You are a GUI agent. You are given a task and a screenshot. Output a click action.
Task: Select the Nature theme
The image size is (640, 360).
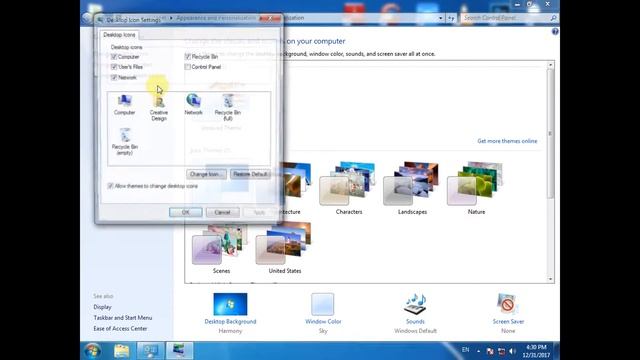point(476,189)
